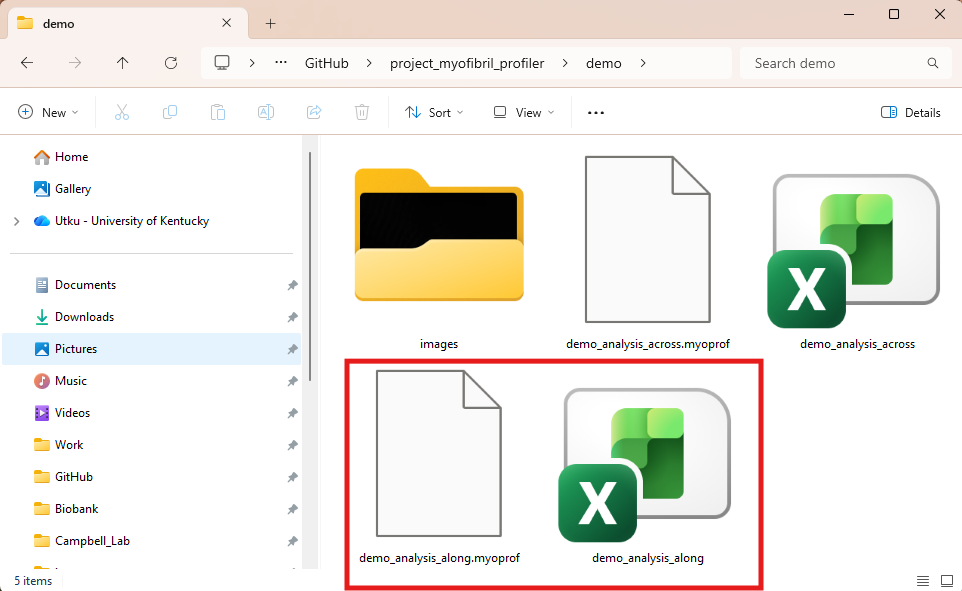Image resolution: width=962 pixels, height=591 pixels.
Task: Click the Cut scissors icon
Action: (x=122, y=112)
